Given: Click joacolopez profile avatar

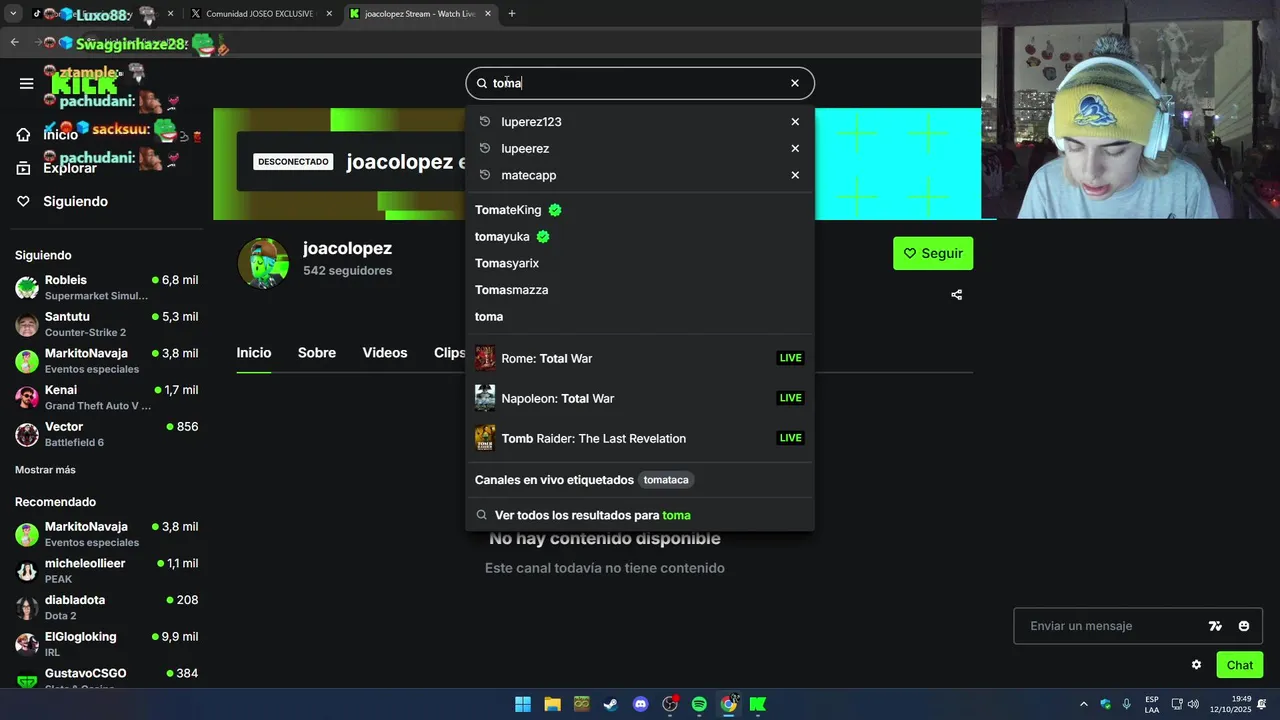Looking at the screenshot, I should point(263,263).
